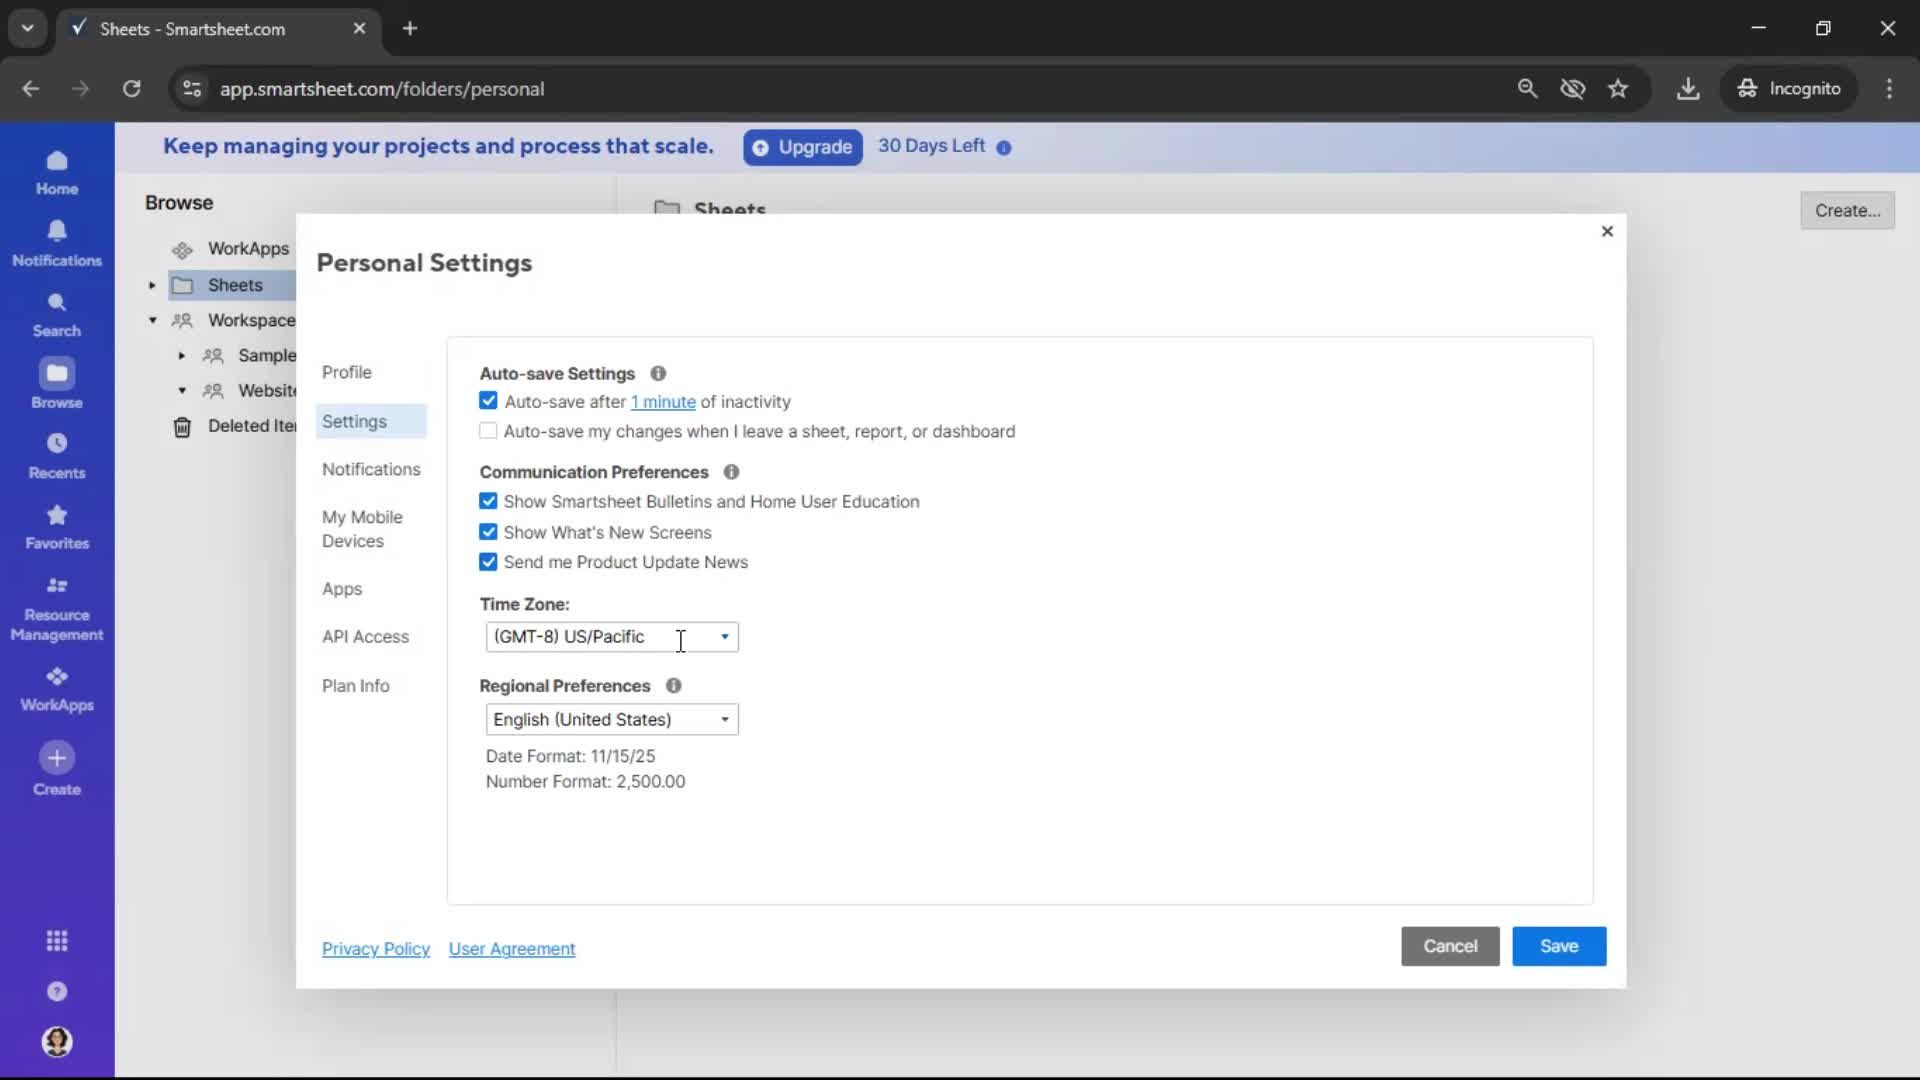
Task: Open WorkApps from the sidebar
Action: (57, 686)
